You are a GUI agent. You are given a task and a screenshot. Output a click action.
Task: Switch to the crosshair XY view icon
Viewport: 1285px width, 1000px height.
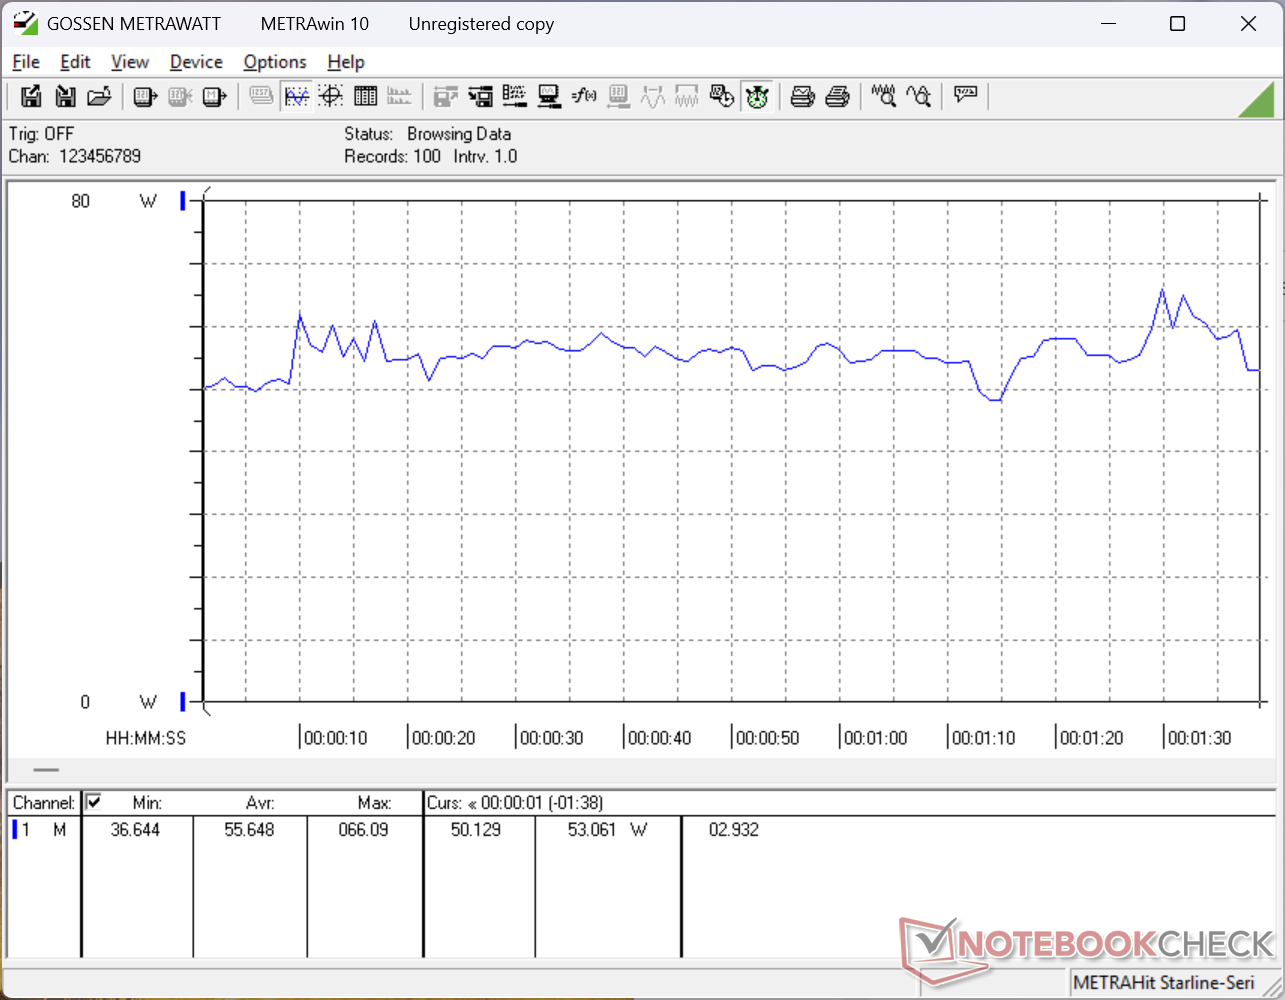pyautogui.click(x=331, y=96)
